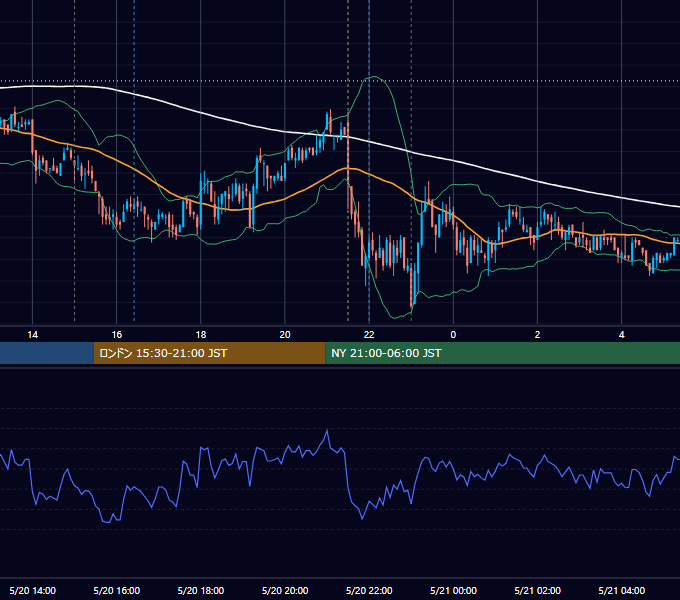The image size is (680, 600).
Task: Click the 5/21 04:00 date label
Action: pyautogui.click(x=621, y=590)
